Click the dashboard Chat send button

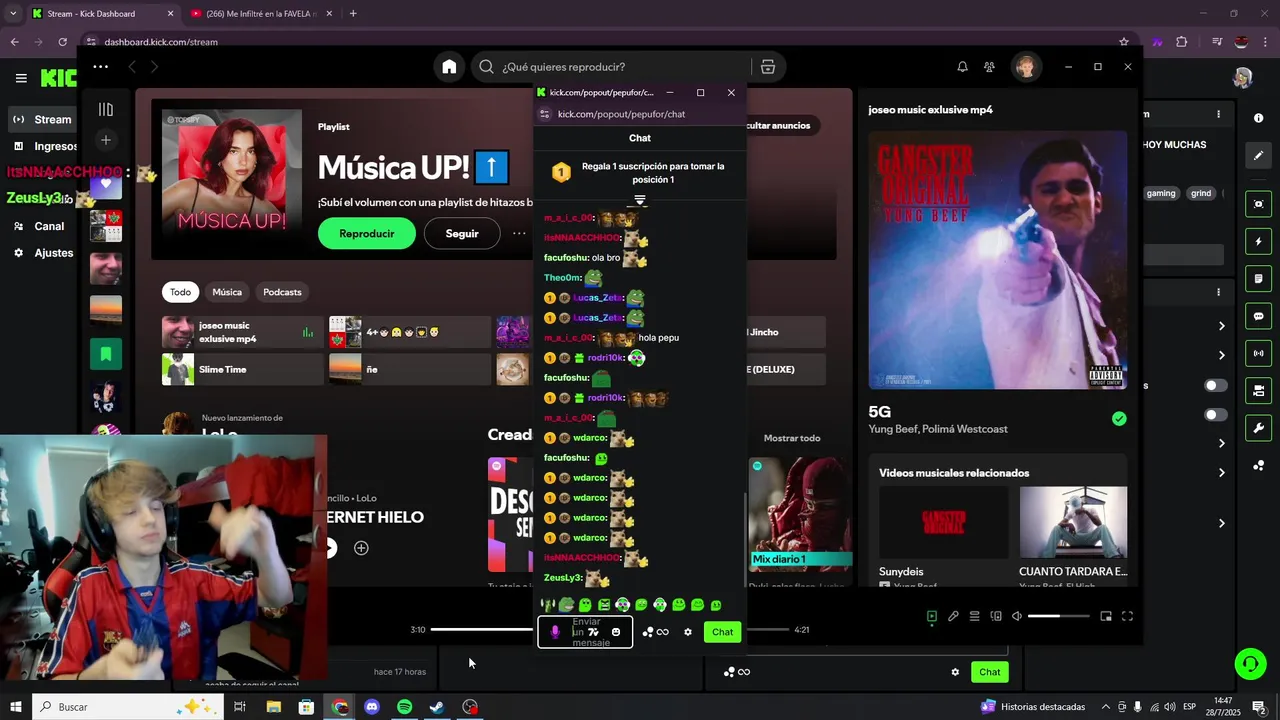point(990,672)
